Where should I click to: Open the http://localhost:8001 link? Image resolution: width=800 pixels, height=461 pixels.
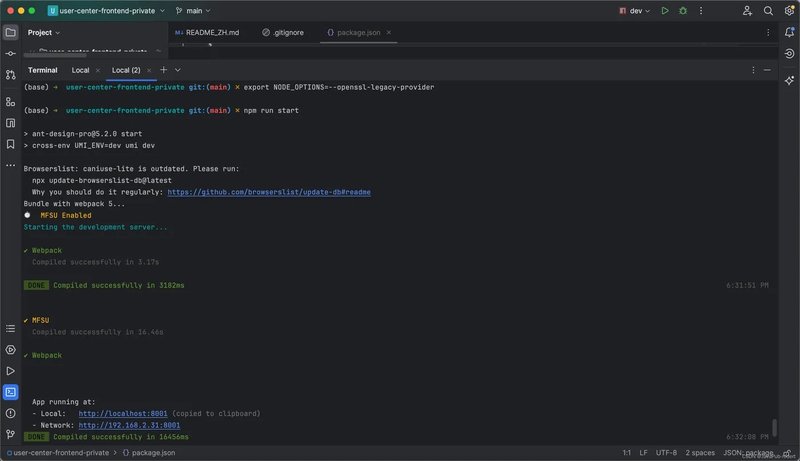click(x=123, y=414)
